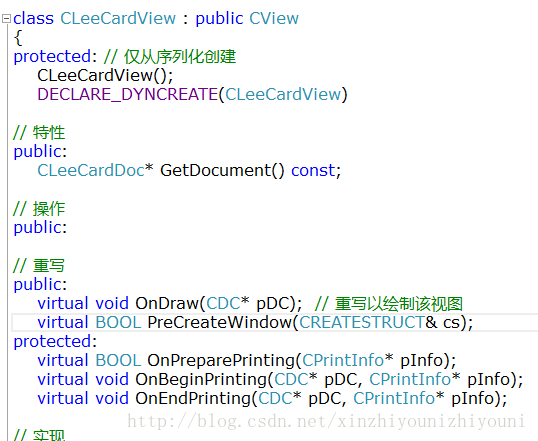Click the GetDocument() function name
538x441 pixels.
click(222, 171)
